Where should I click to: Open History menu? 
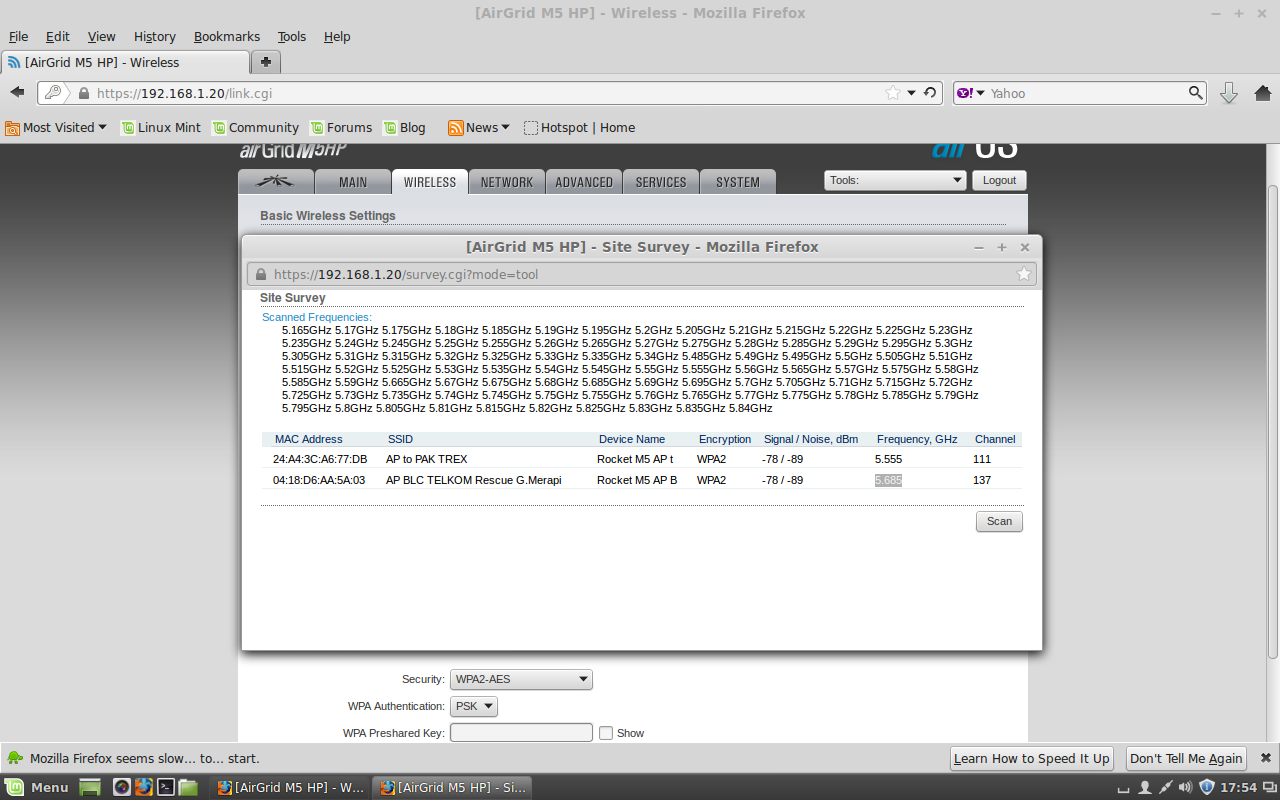[x=154, y=36]
